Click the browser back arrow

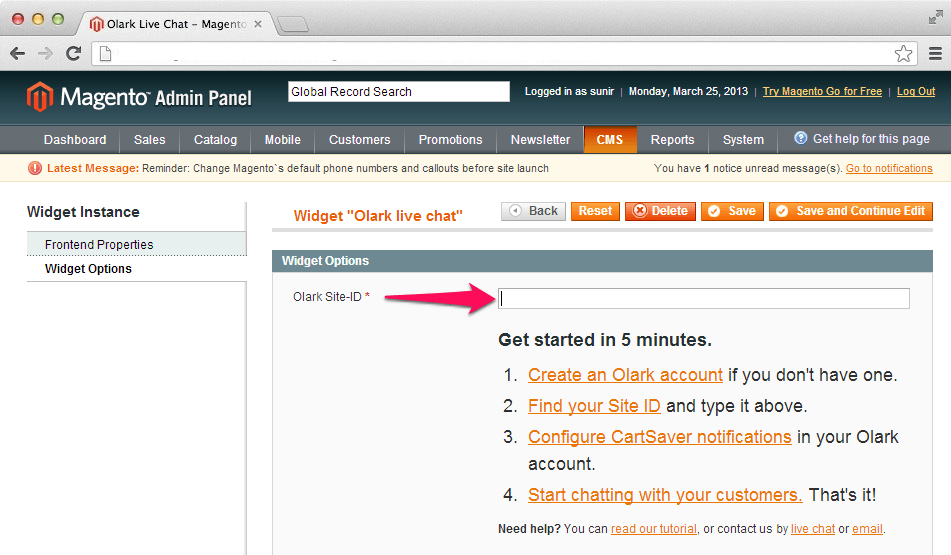(x=18, y=54)
